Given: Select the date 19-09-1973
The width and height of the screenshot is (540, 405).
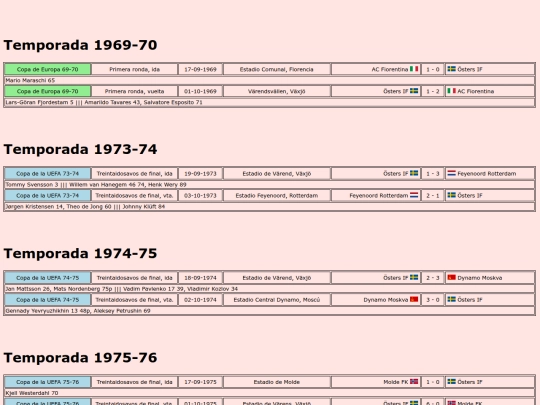Looking at the screenshot, I should tap(200, 174).
